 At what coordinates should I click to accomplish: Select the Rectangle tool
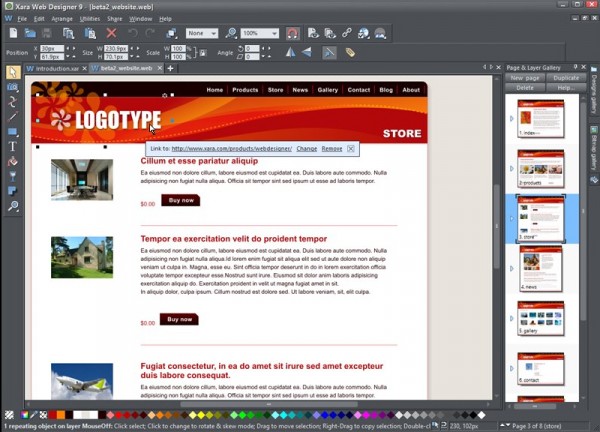click(x=13, y=132)
